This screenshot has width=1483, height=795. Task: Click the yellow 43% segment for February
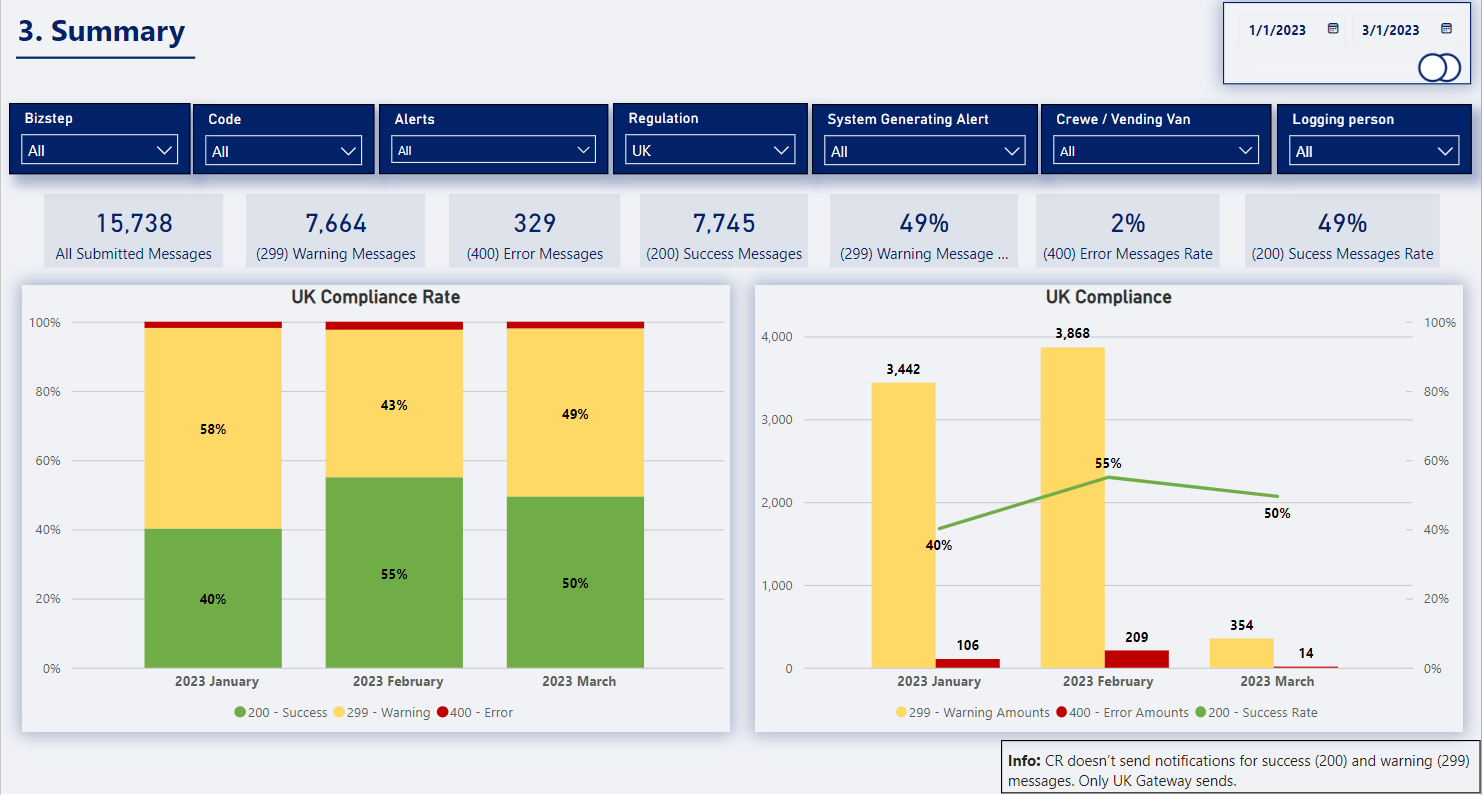(394, 404)
